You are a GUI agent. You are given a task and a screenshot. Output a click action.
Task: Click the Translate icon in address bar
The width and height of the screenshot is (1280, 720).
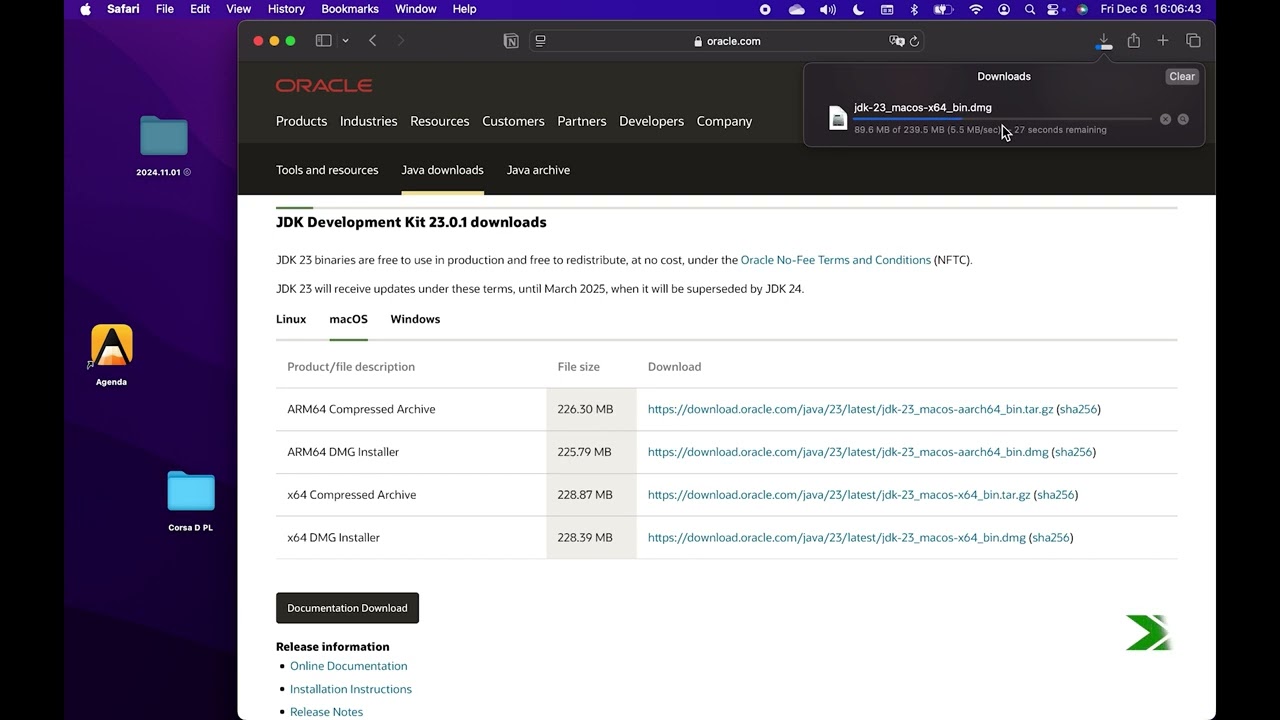896,41
